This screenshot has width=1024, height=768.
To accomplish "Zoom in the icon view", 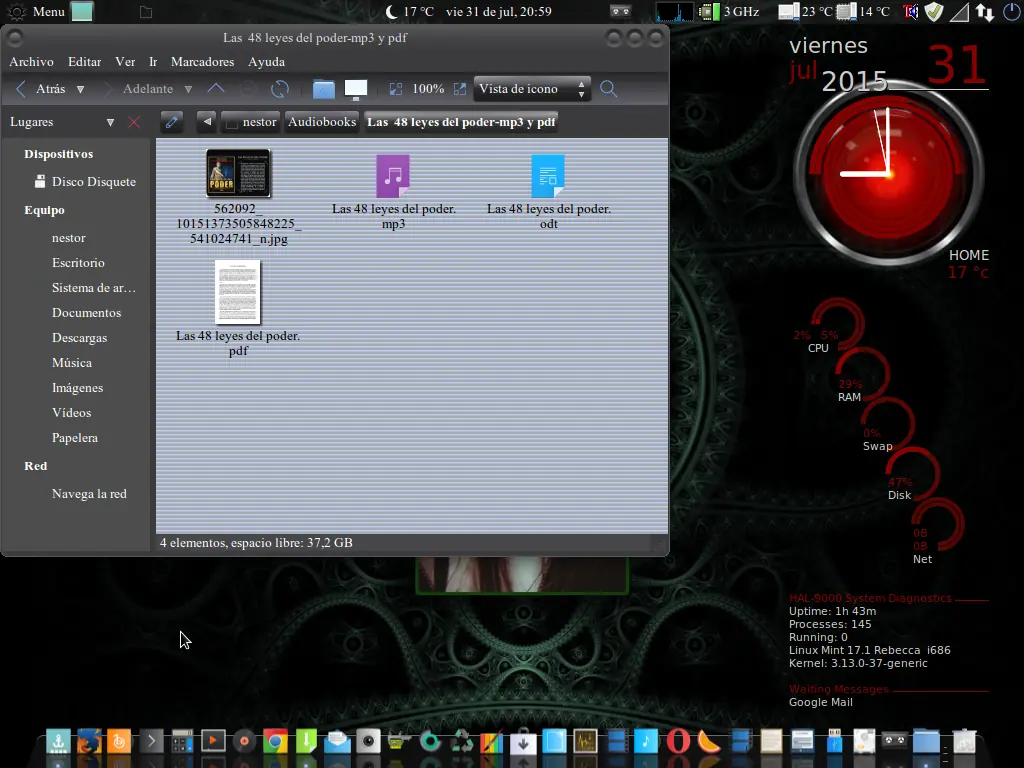I will [x=460, y=89].
